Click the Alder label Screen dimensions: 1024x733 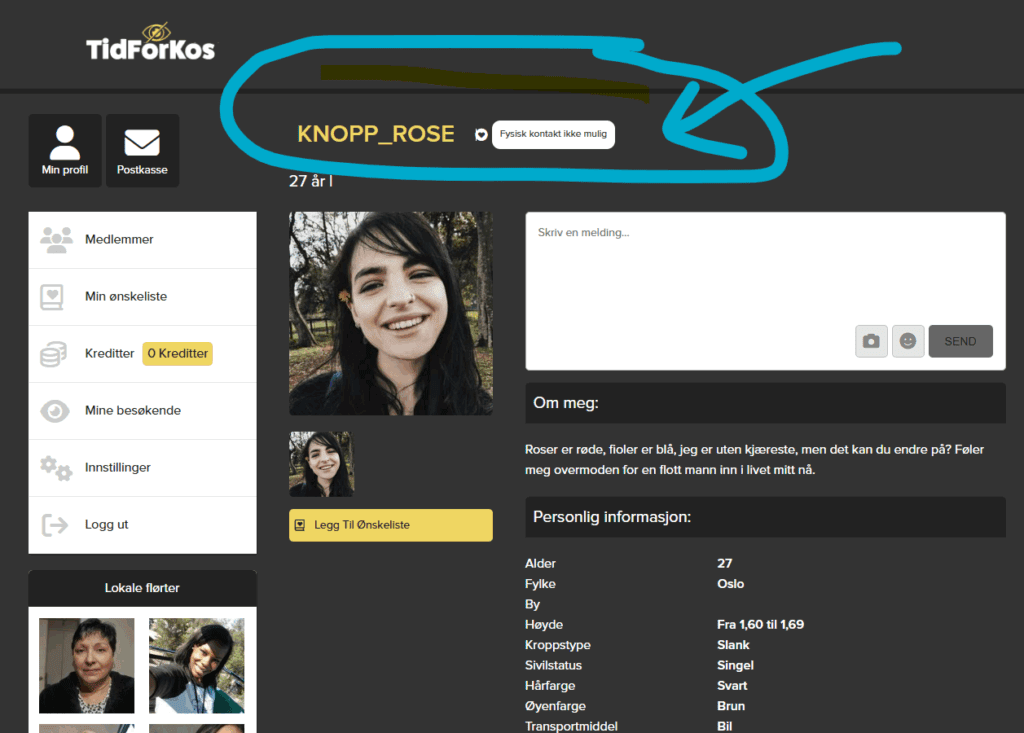[x=541, y=564]
